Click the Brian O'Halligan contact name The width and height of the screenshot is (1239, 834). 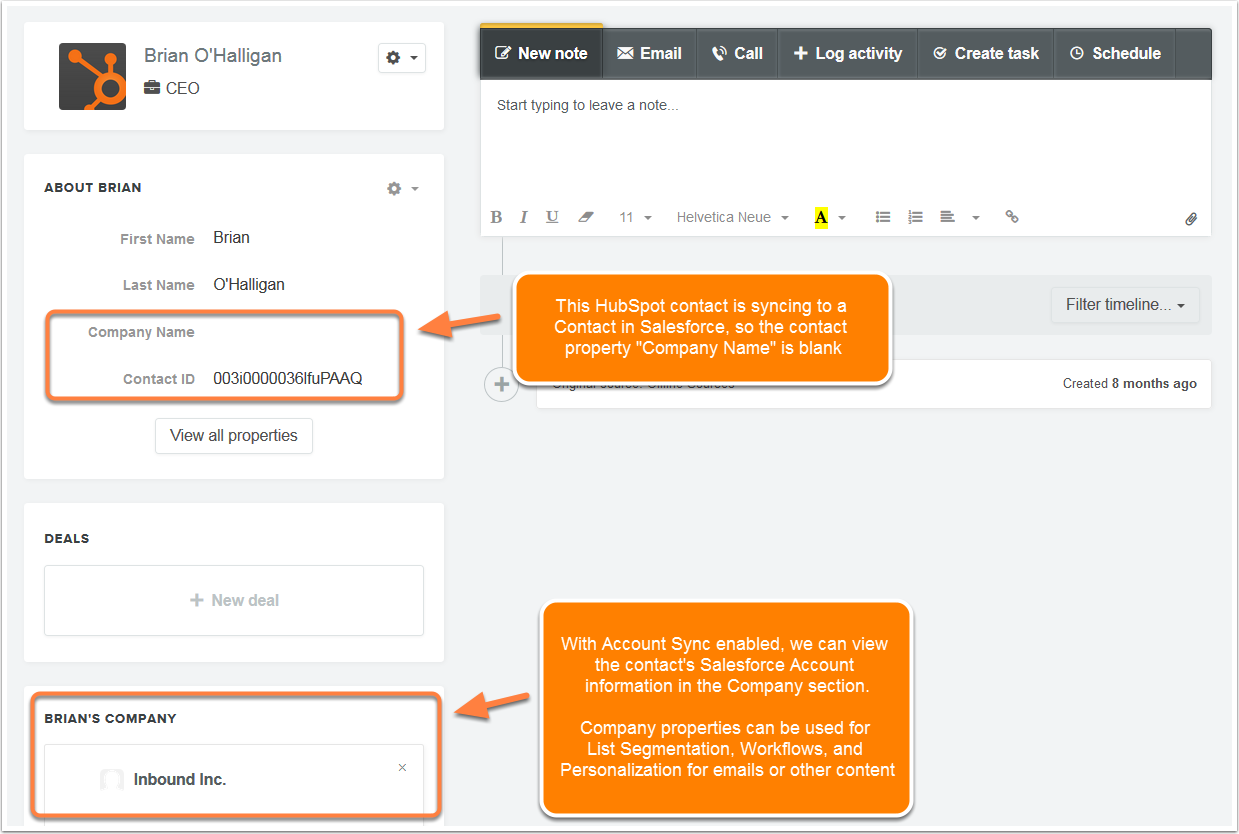point(213,55)
